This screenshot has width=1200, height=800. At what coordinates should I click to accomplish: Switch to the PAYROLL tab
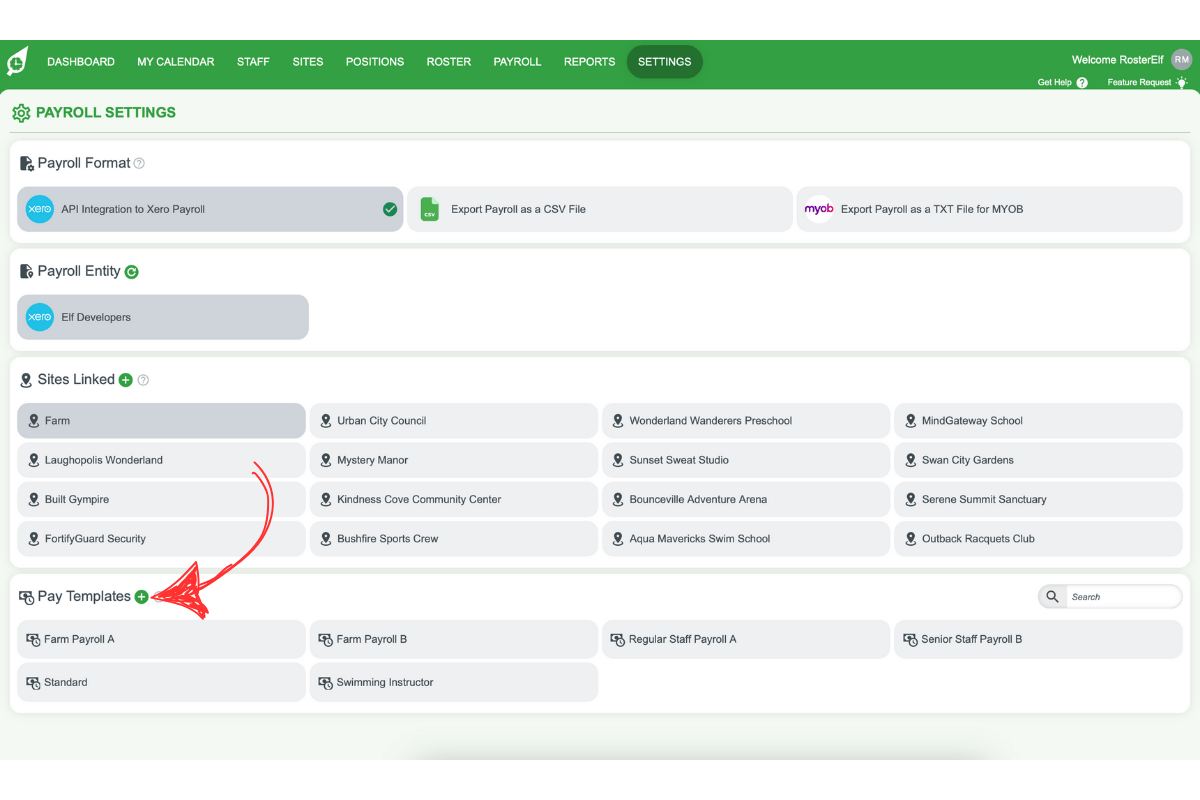click(x=517, y=61)
